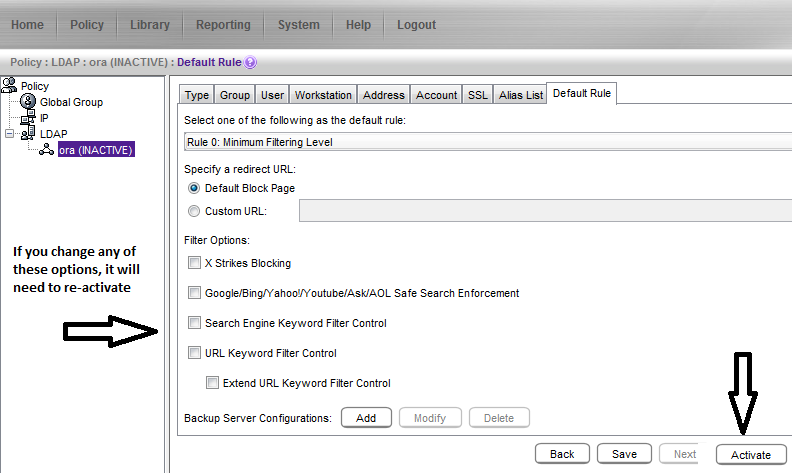Image resolution: width=792 pixels, height=473 pixels.
Task: Select ora (INACTIVE) in policy tree
Action: pyautogui.click(x=96, y=150)
